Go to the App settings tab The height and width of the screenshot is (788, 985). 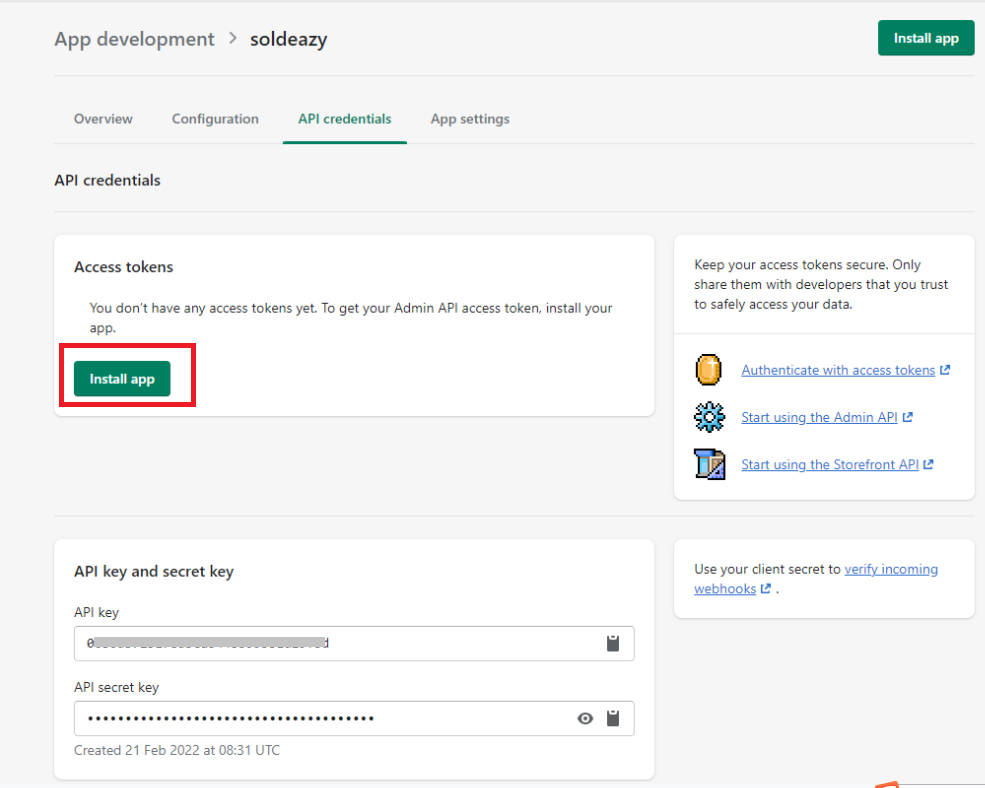tap(470, 119)
